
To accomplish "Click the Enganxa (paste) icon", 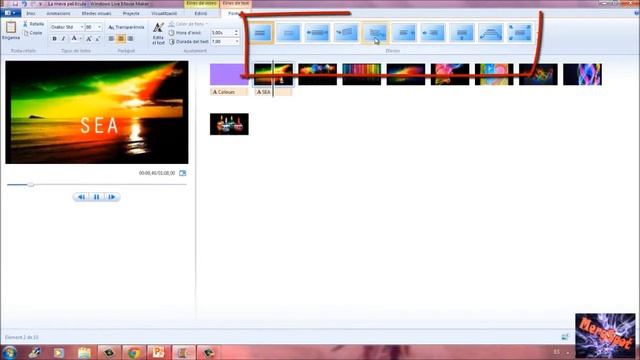I will click(11, 27).
